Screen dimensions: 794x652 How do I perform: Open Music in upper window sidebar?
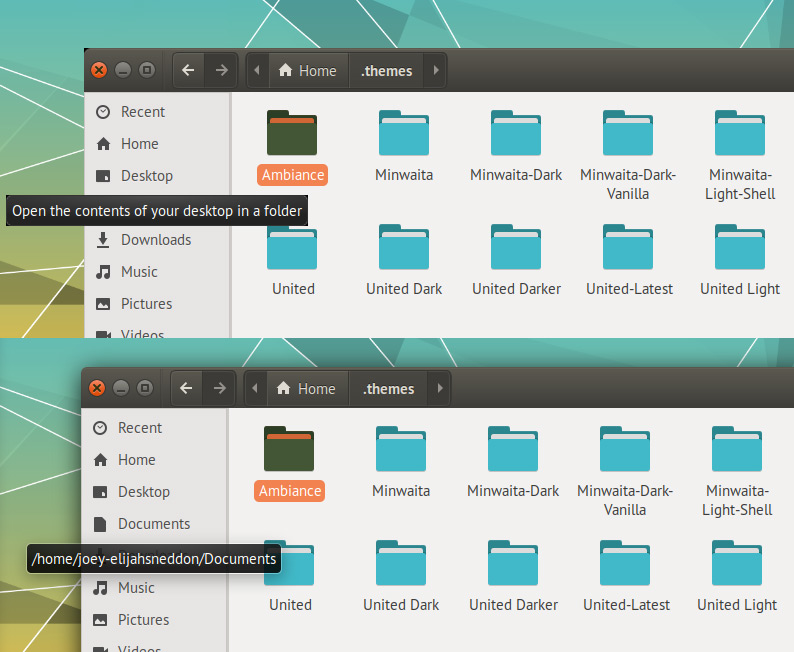(x=139, y=272)
